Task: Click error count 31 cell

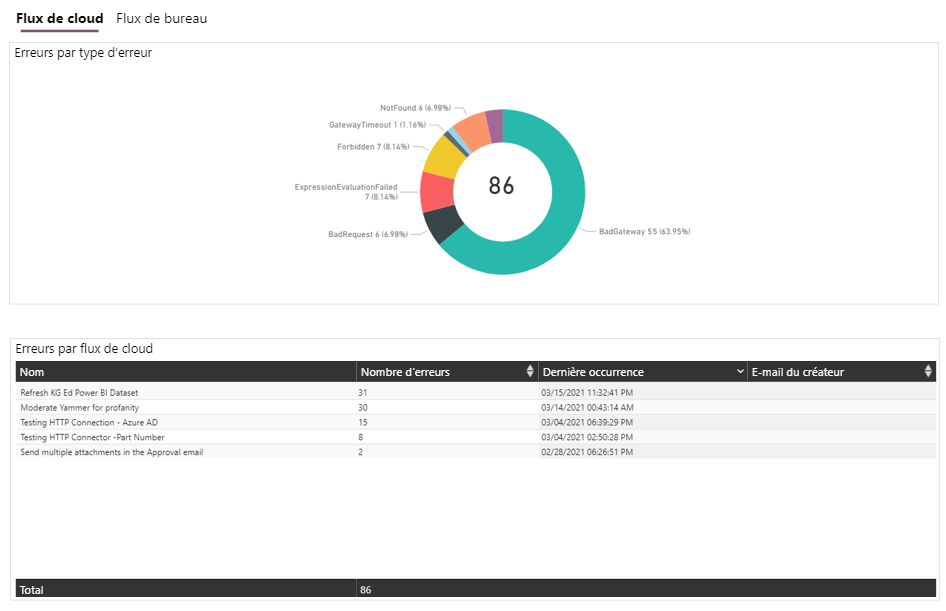Action: tap(363, 393)
